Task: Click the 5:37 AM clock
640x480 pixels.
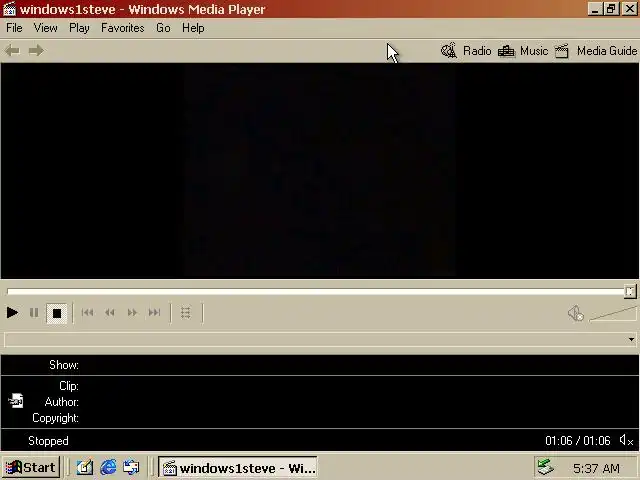Action: coord(596,469)
